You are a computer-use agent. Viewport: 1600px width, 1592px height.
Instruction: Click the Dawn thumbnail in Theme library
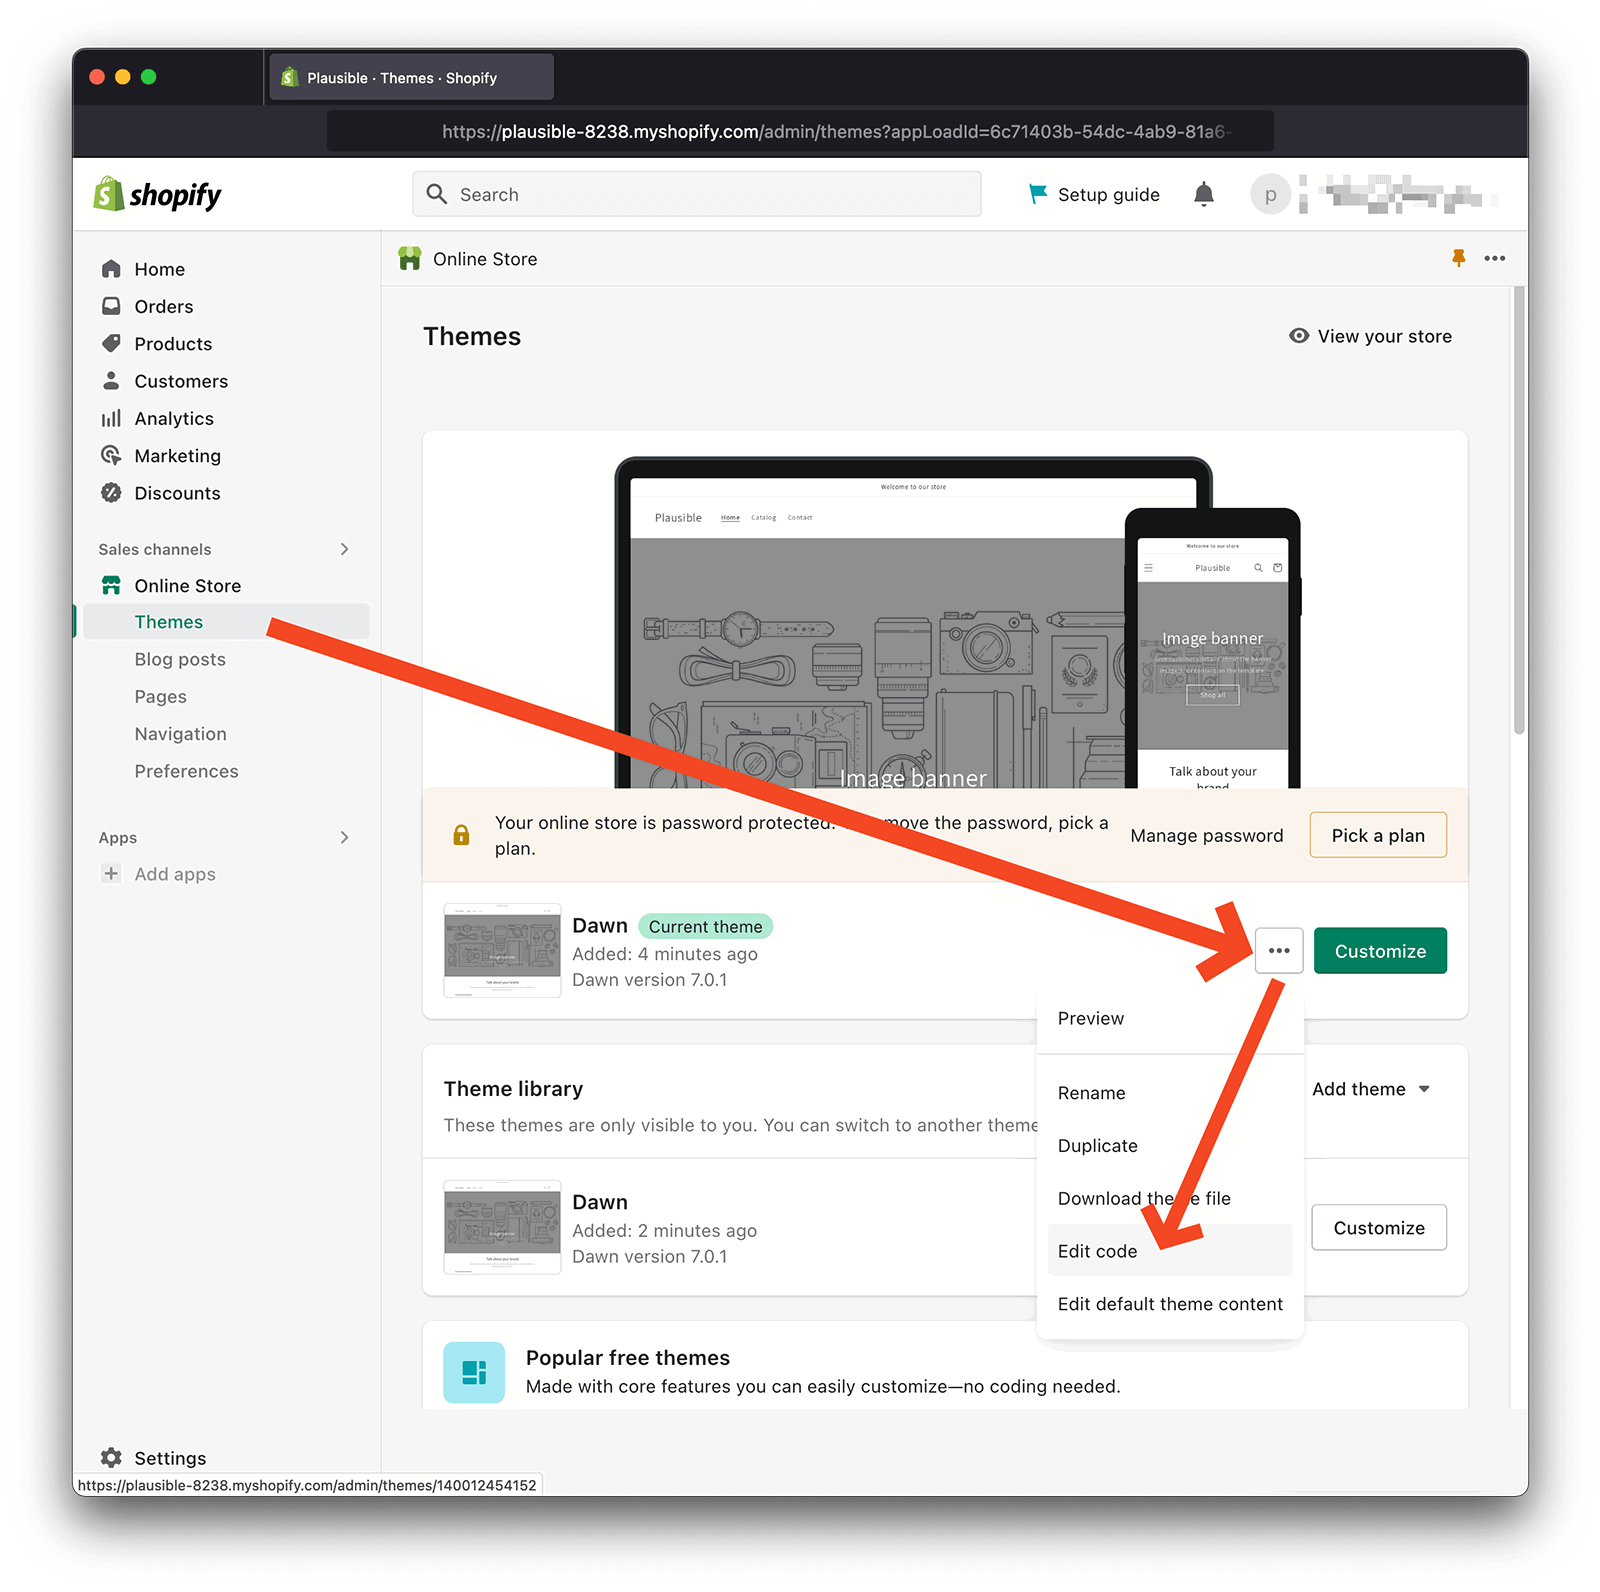(x=501, y=1228)
